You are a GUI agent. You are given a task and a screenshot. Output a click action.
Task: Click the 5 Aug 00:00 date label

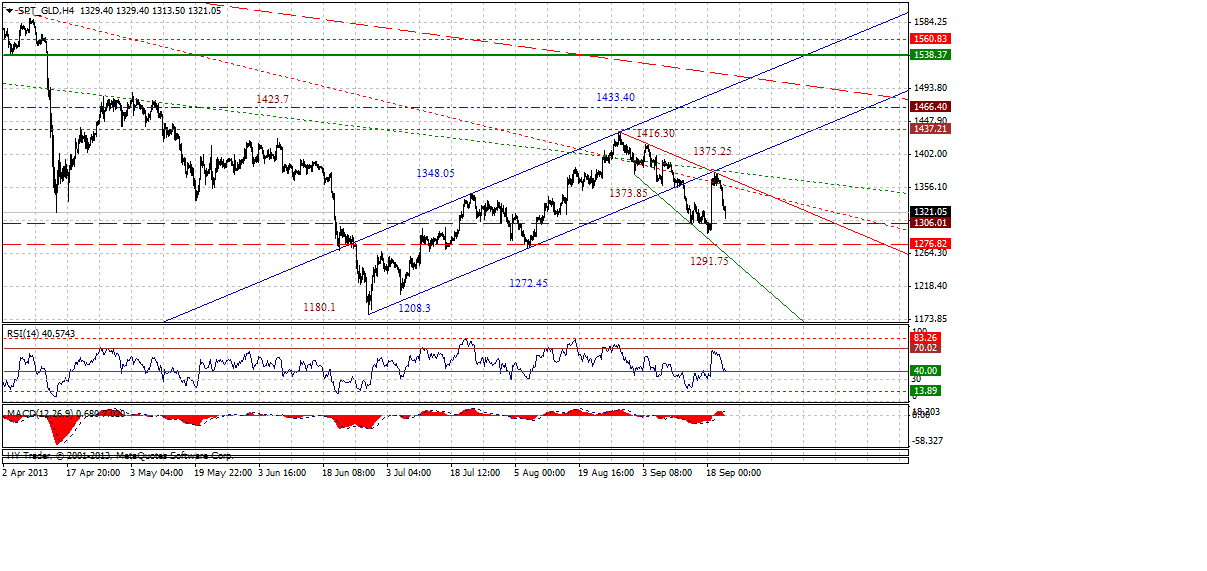[539, 473]
